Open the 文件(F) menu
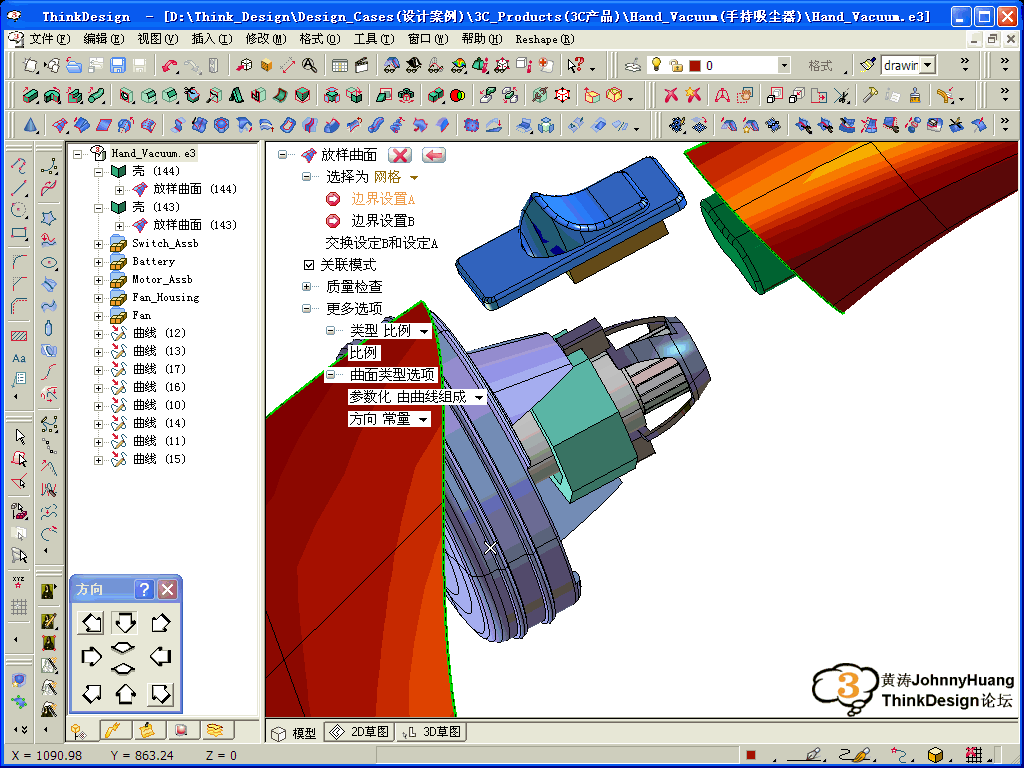1024x768 pixels. tap(48, 39)
